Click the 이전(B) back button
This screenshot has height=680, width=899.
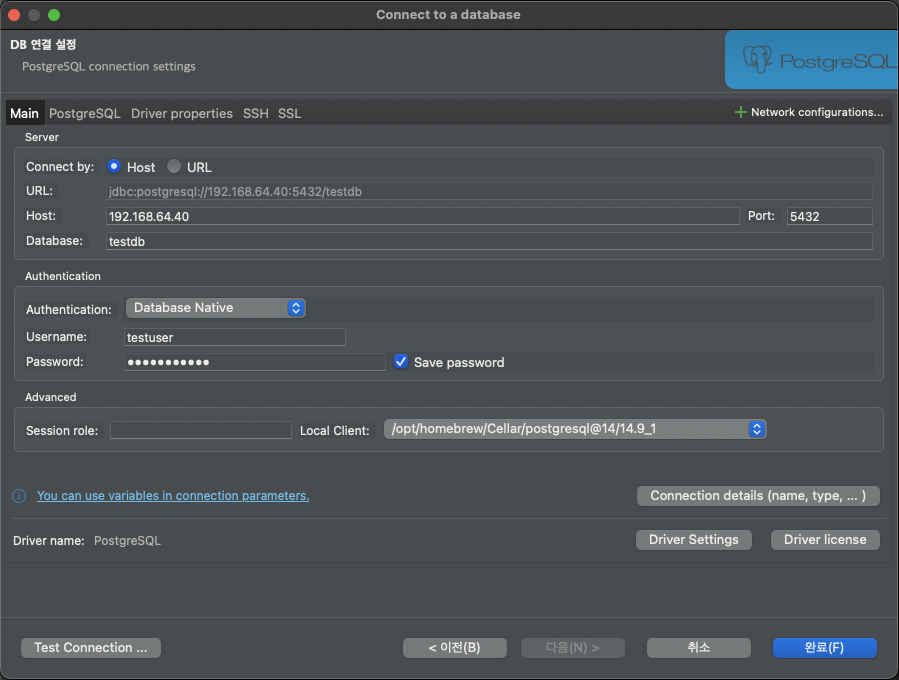455,648
